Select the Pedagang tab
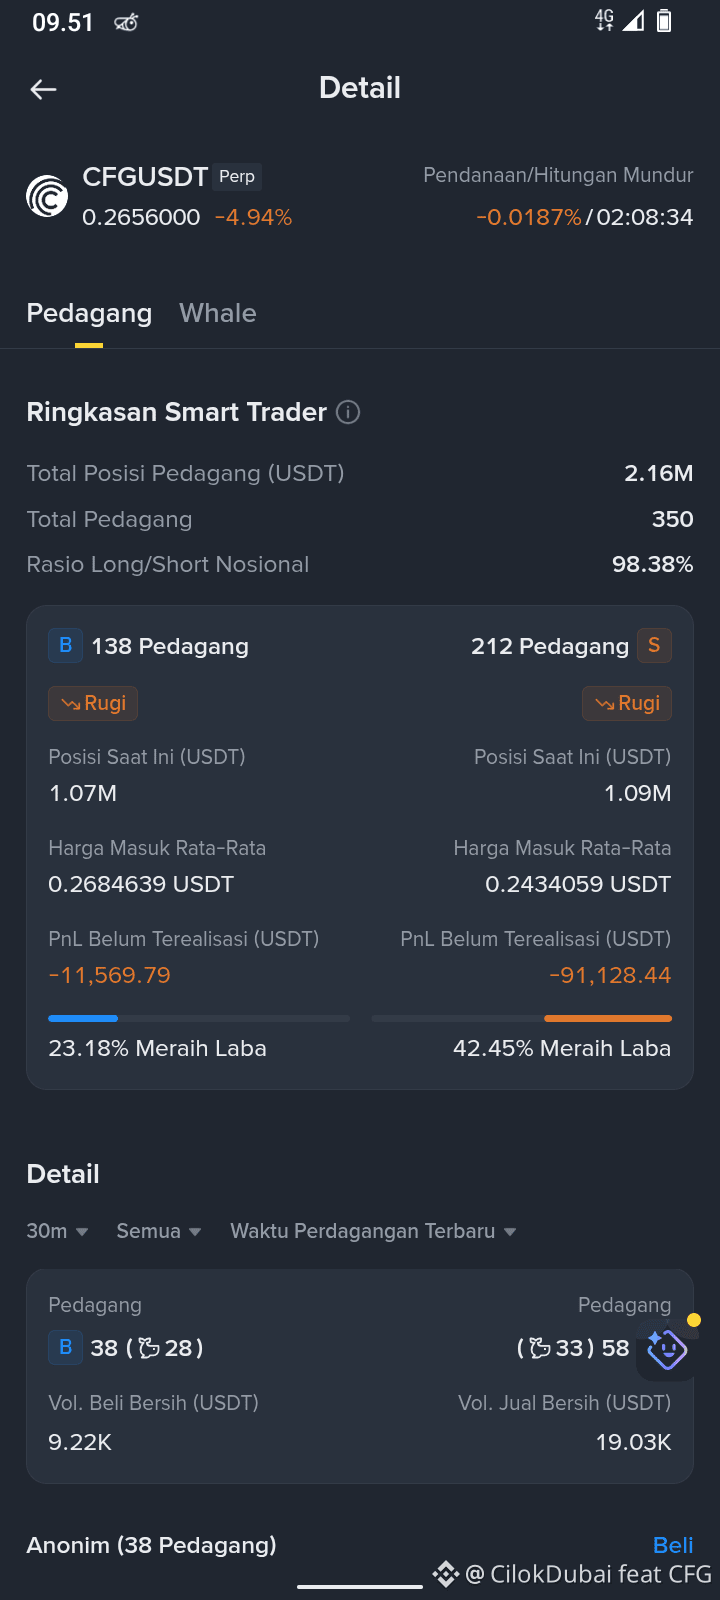Image resolution: width=720 pixels, height=1600 pixels. click(89, 313)
